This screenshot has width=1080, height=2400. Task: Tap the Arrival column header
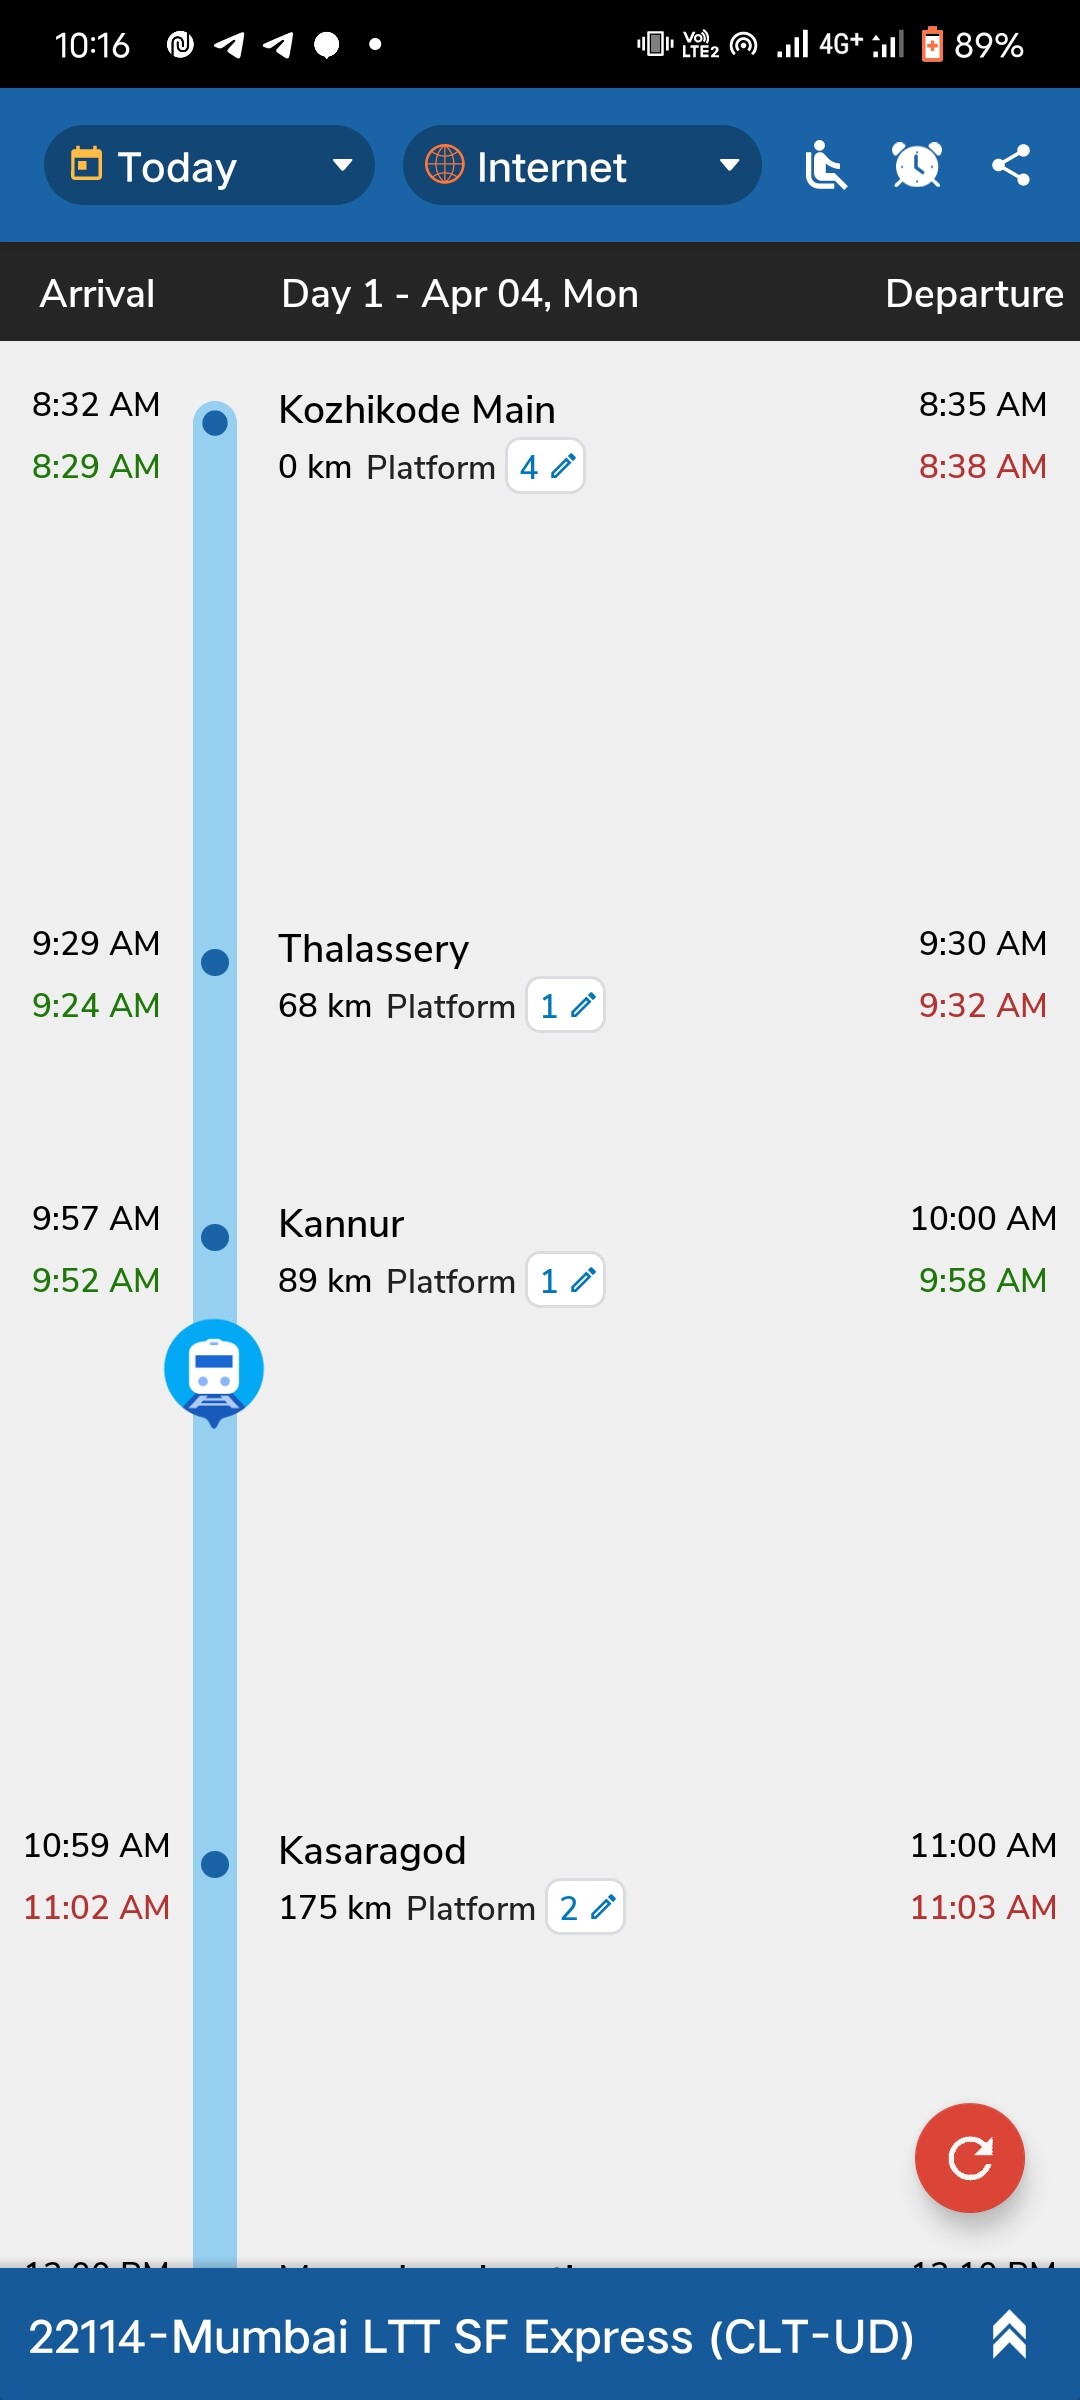tap(97, 294)
